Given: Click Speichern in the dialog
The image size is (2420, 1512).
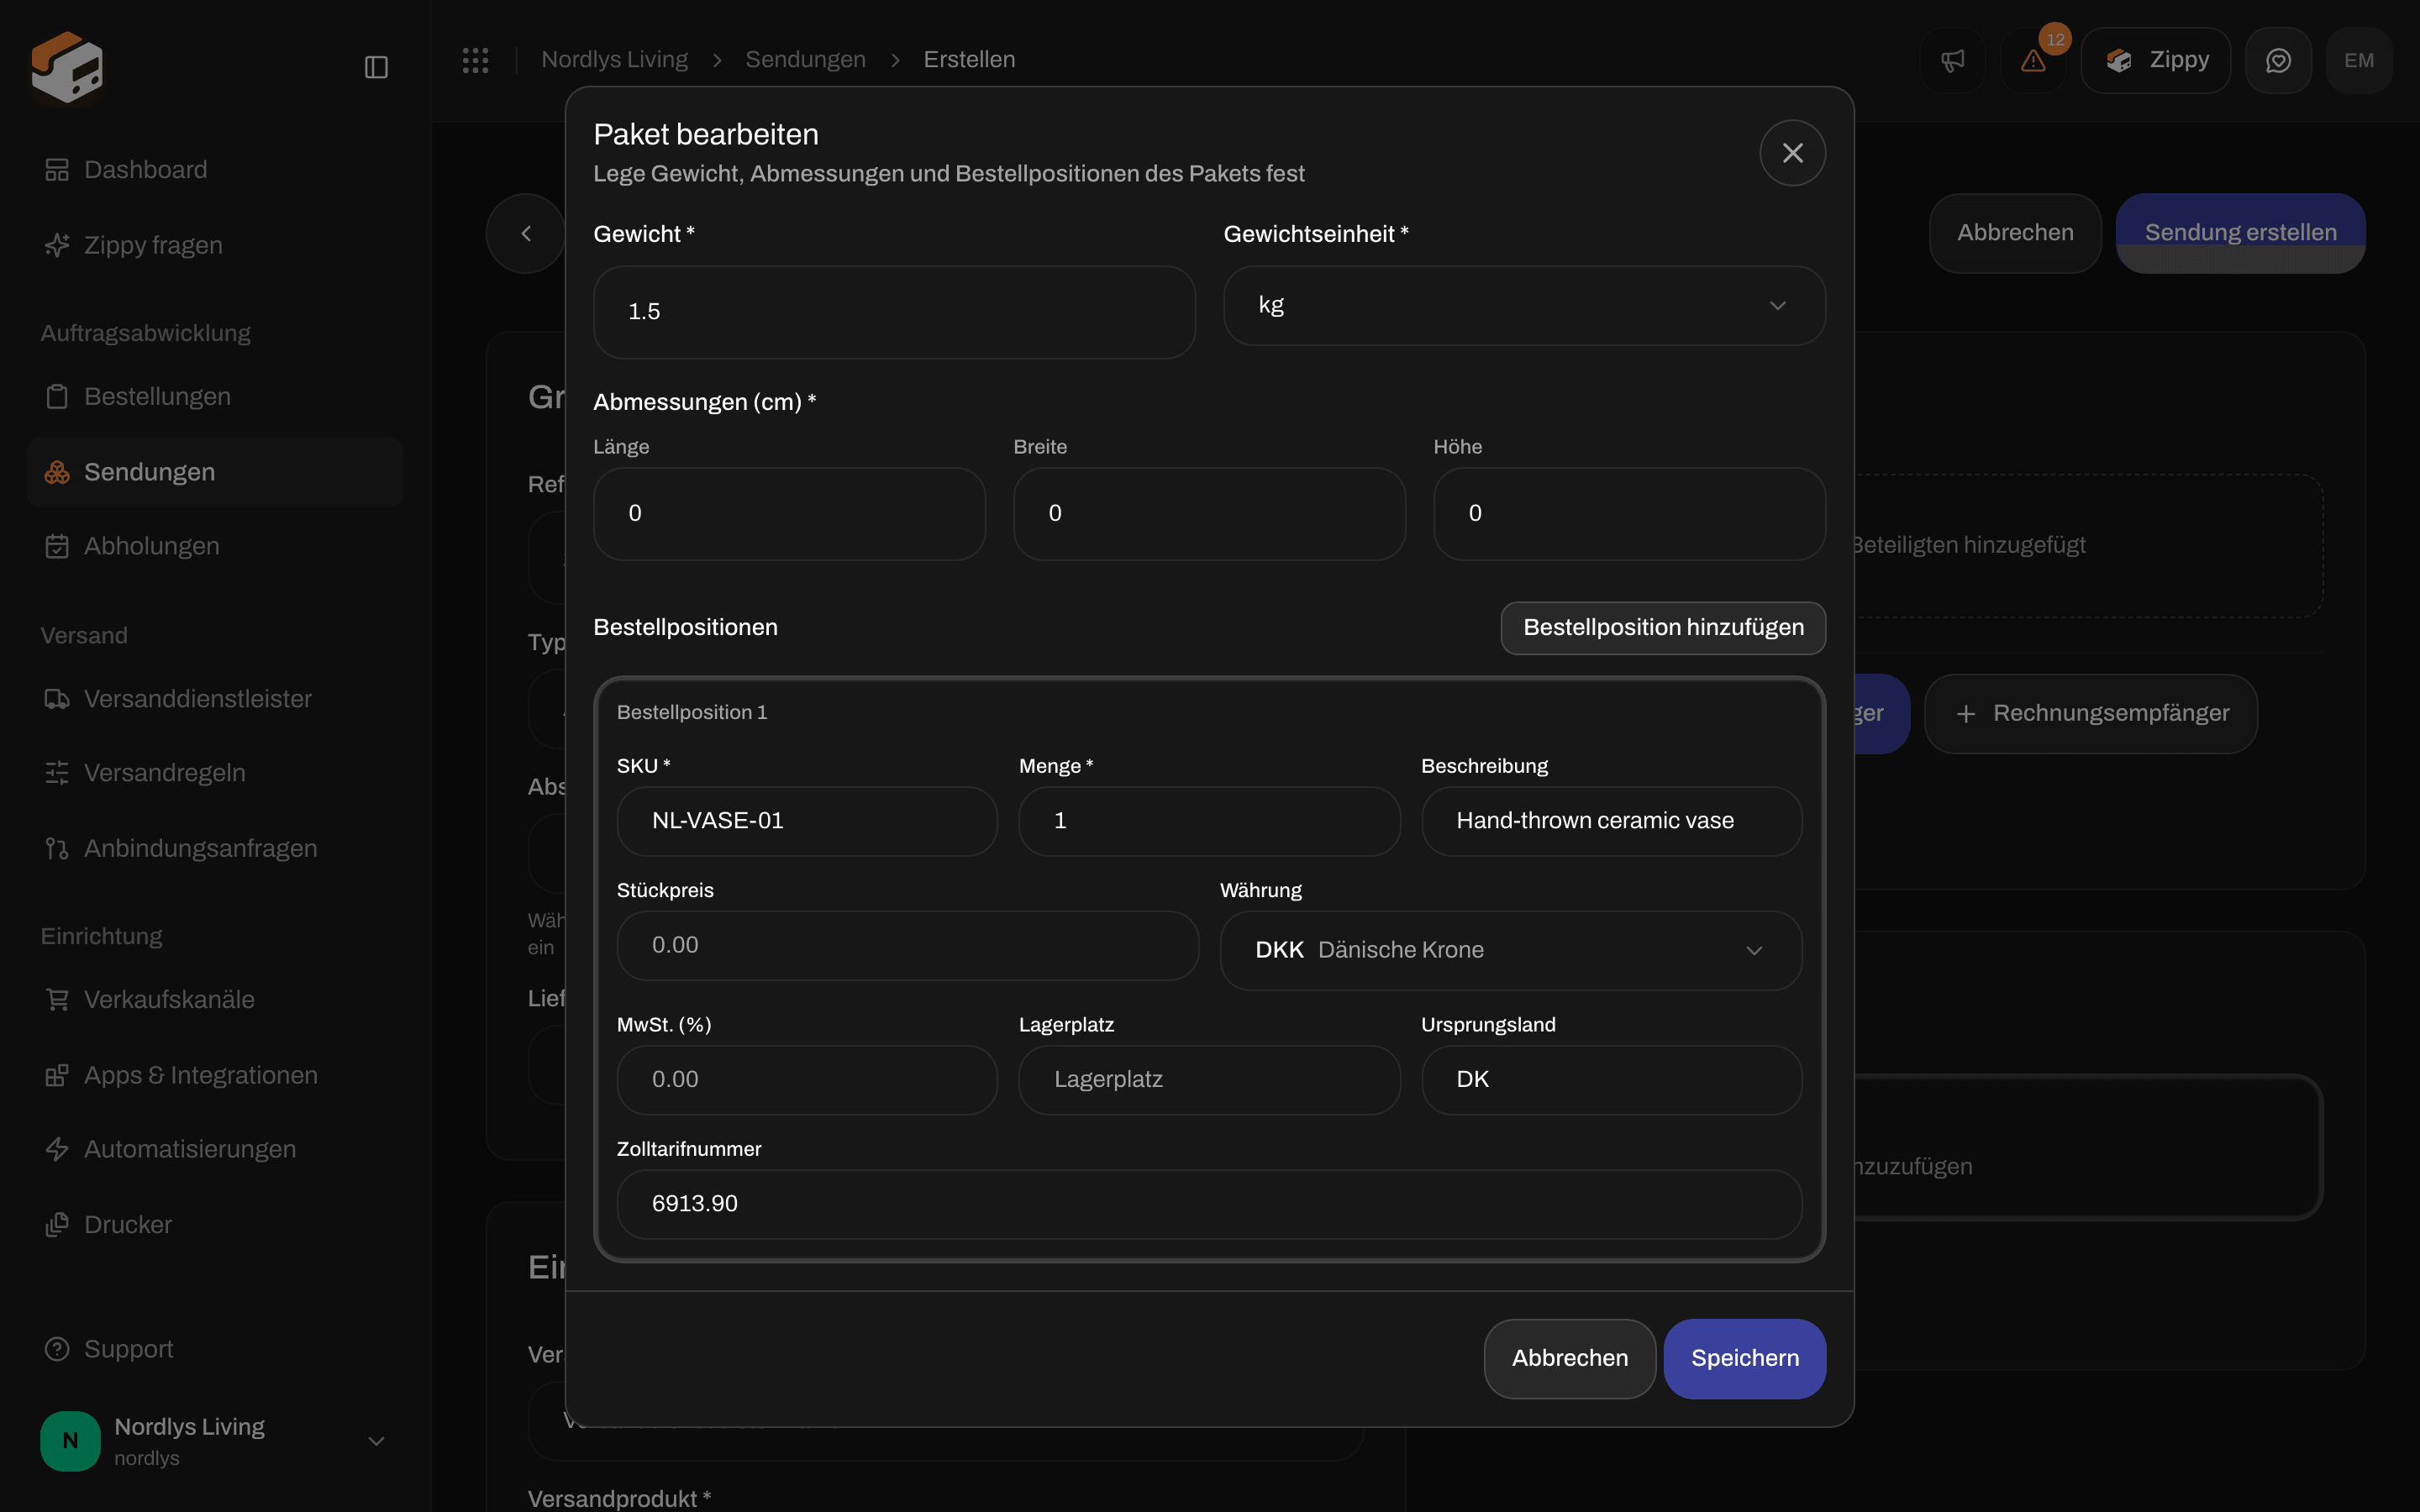Looking at the screenshot, I should pos(1744,1358).
